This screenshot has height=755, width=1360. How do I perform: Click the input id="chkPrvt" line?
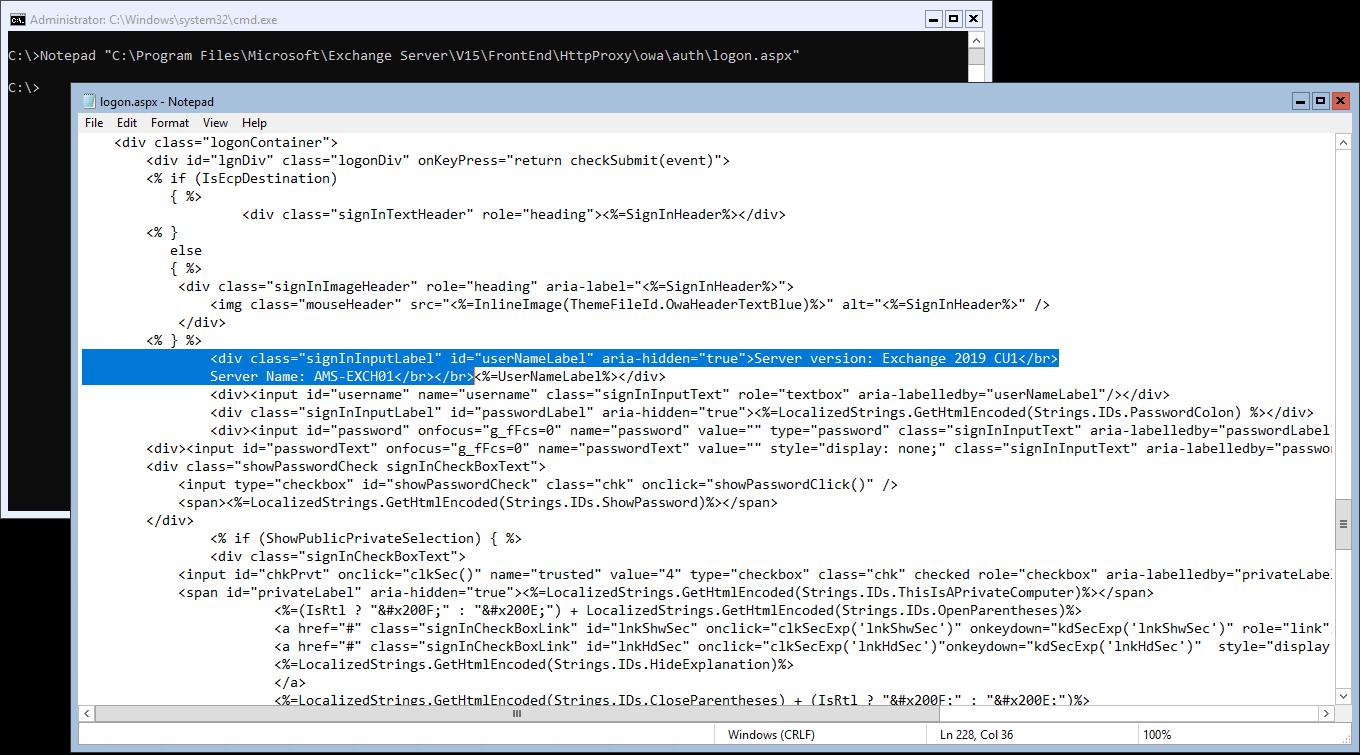754,574
